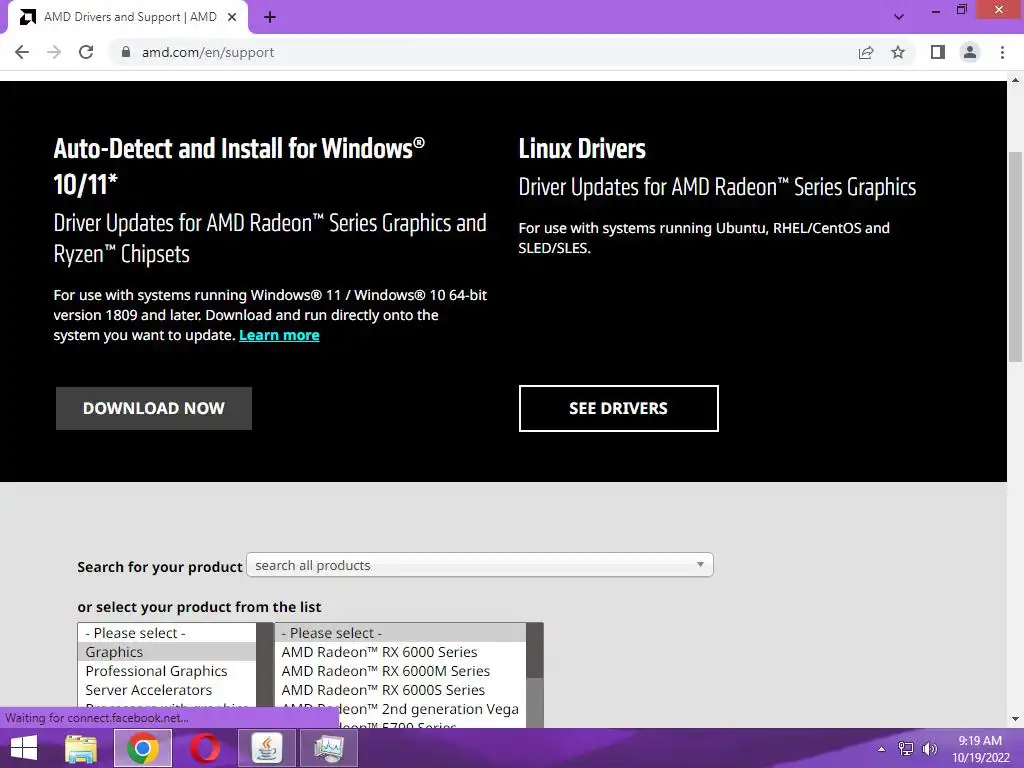This screenshot has height=768, width=1024.
Task: Choose AMD Radeon 2nd generation Vega
Action: click(400, 709)
